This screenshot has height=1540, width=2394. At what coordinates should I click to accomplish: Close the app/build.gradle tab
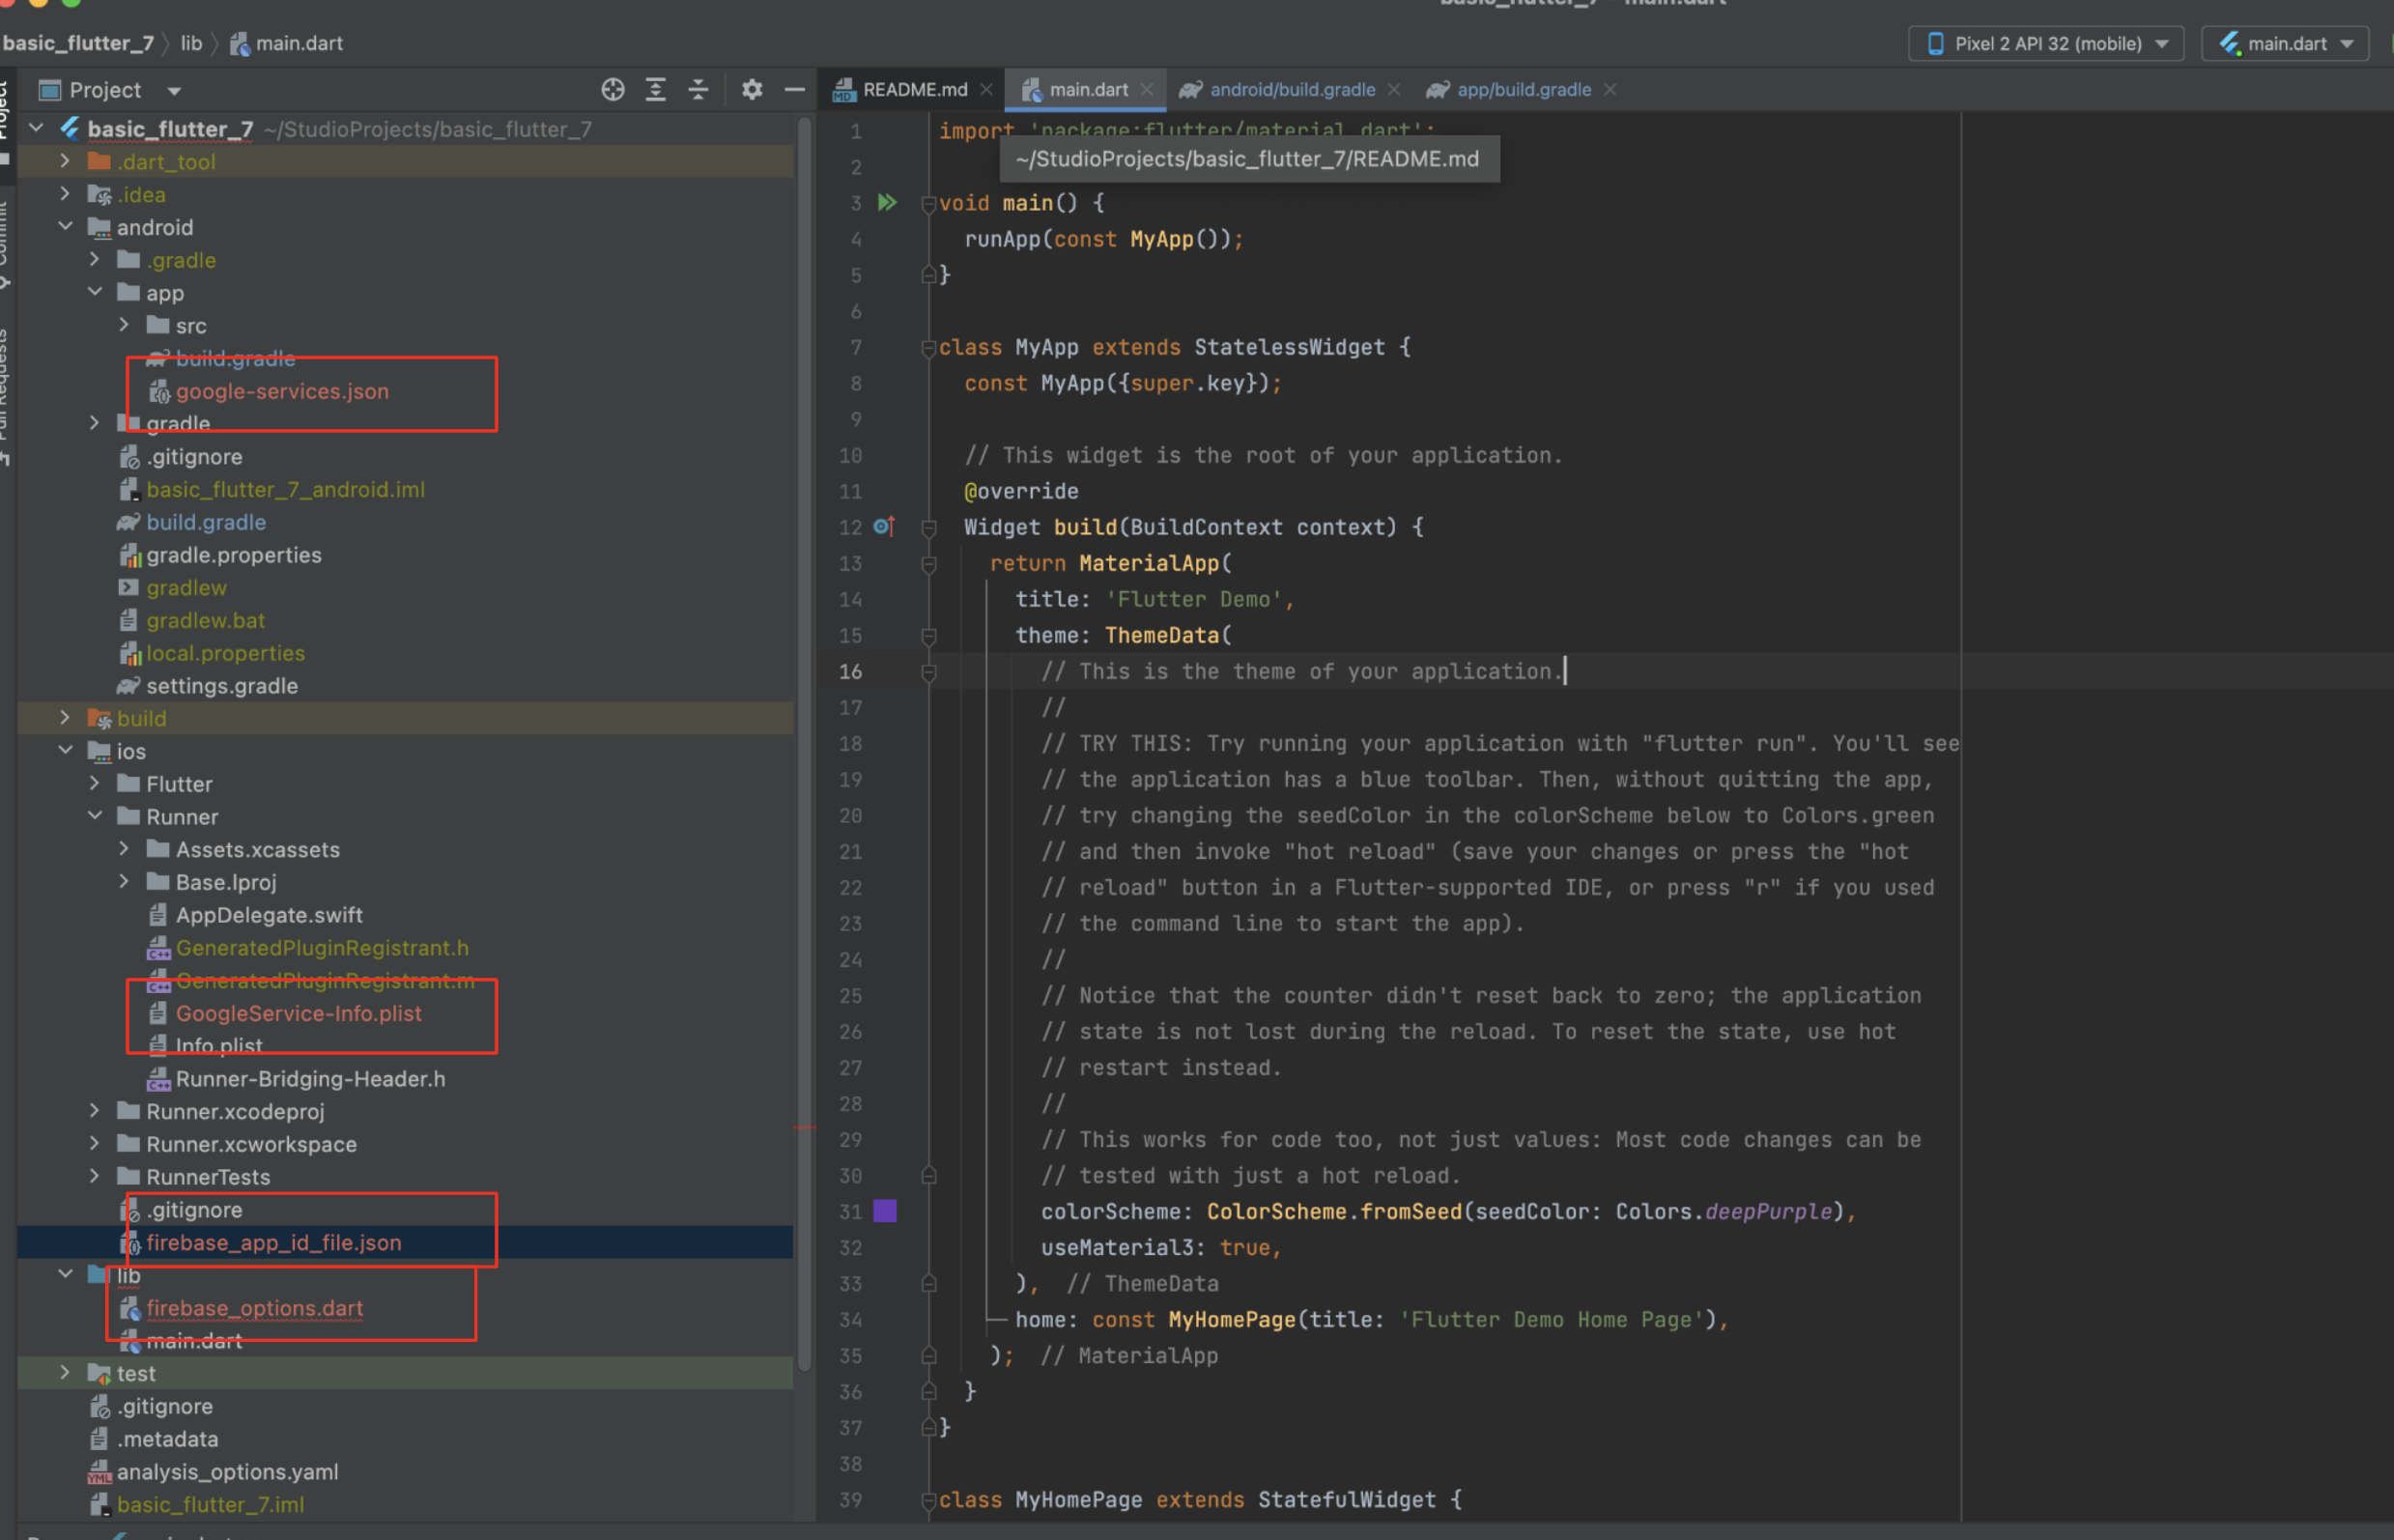1610,90
